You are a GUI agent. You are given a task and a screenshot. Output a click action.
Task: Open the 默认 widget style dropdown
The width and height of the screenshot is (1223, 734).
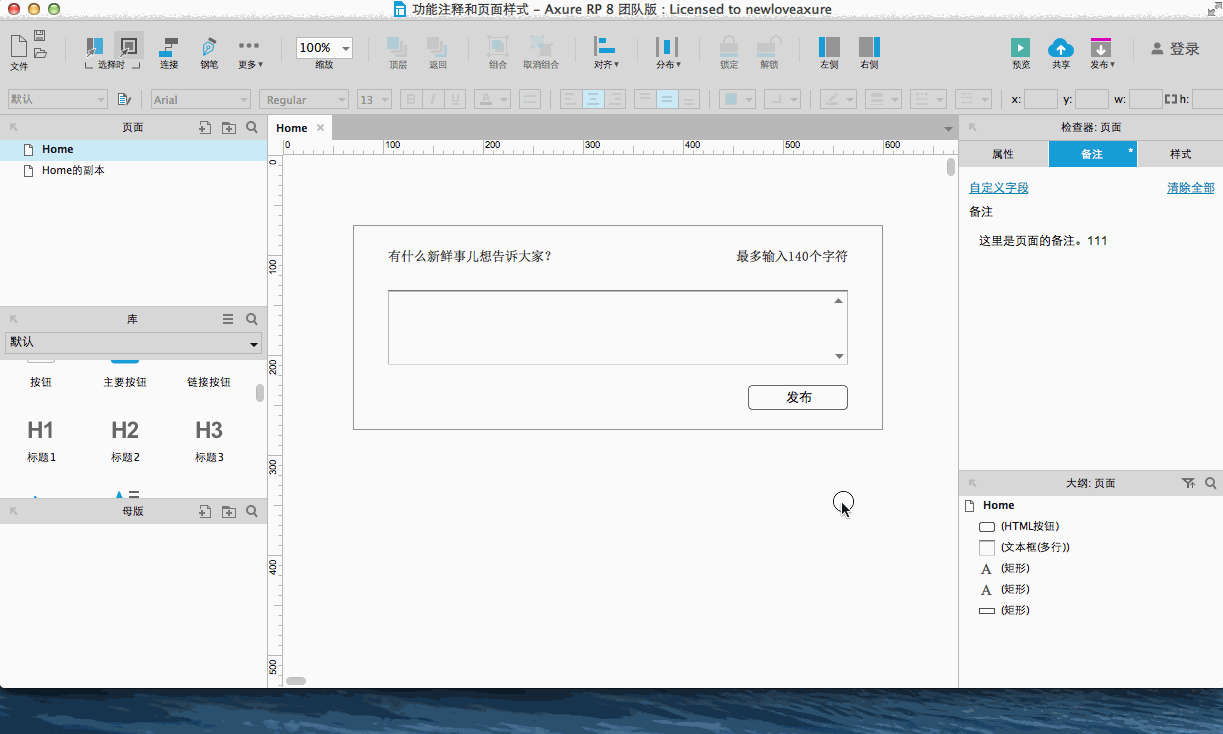click(57, 99)
